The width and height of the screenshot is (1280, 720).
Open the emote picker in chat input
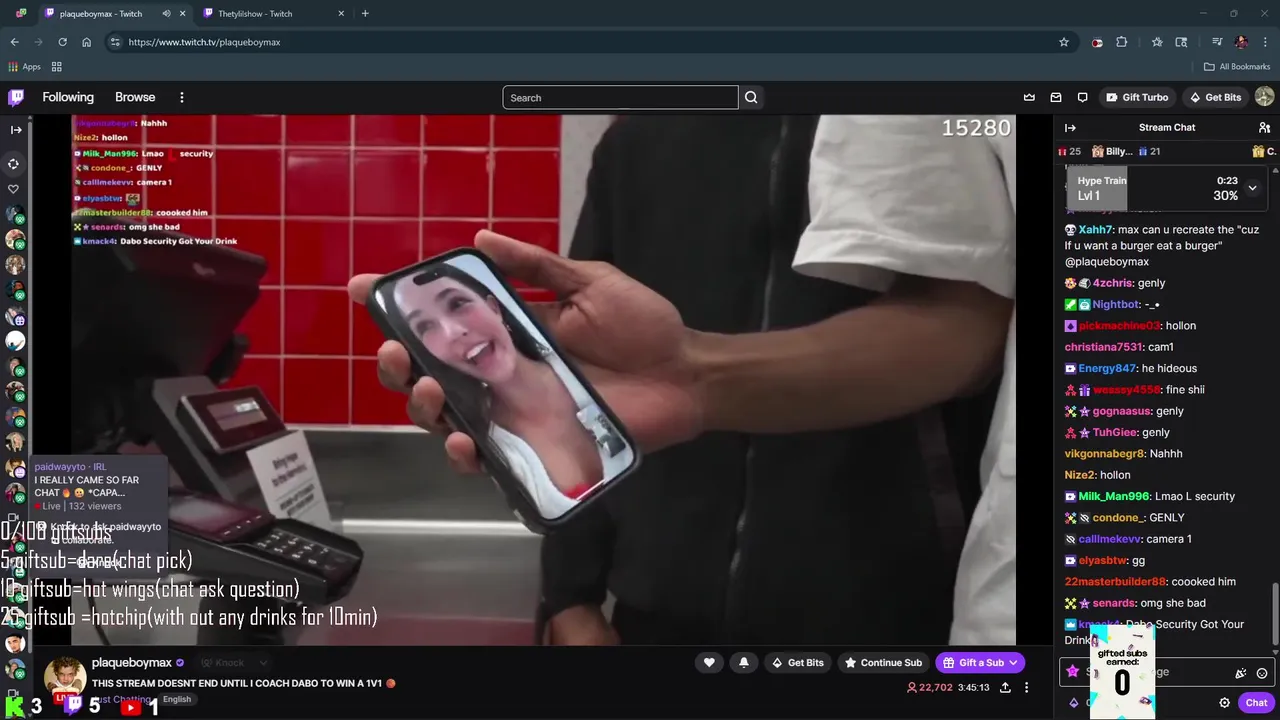pos(1262,673)
